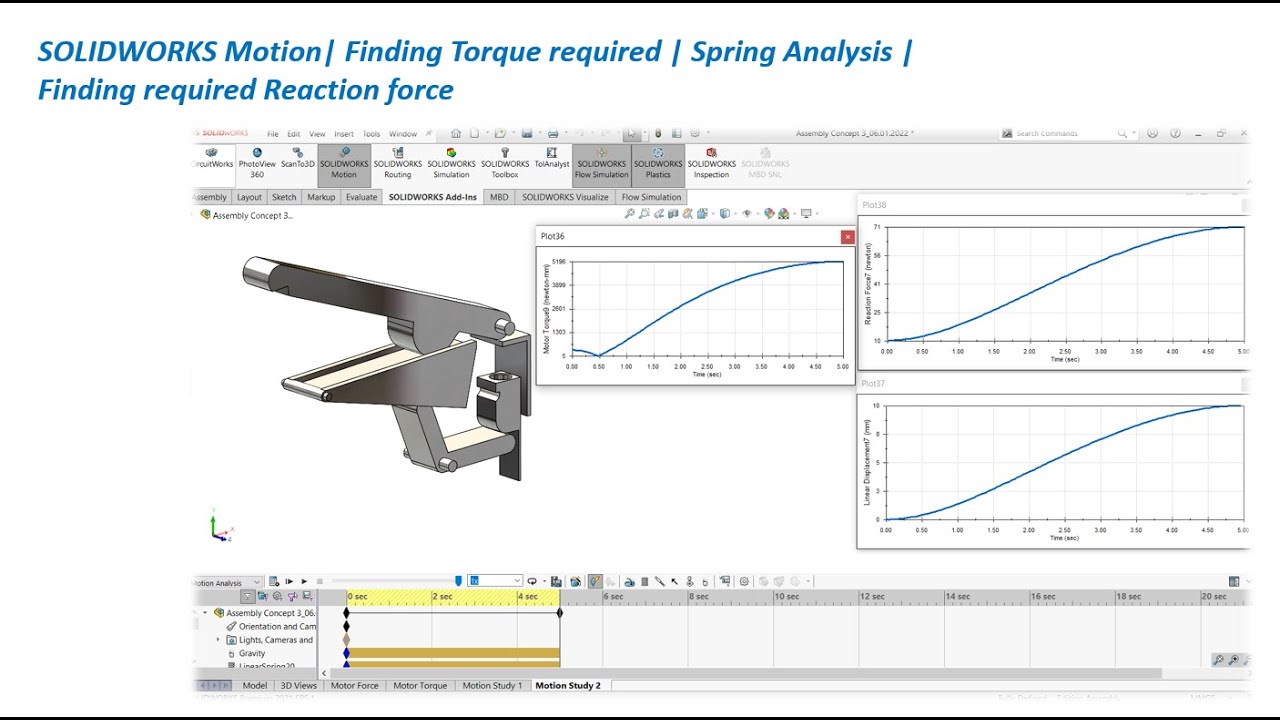Click the Save icon in title toolbar
The height and width of the screenshot is (720, 1280).
click(527, 133)
